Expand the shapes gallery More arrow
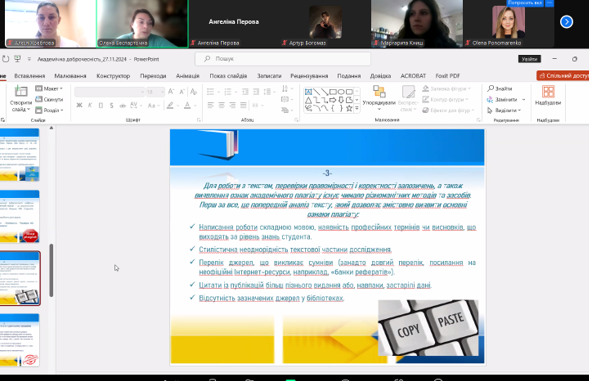Screen dimensions: 589x381 coord(357,108)
